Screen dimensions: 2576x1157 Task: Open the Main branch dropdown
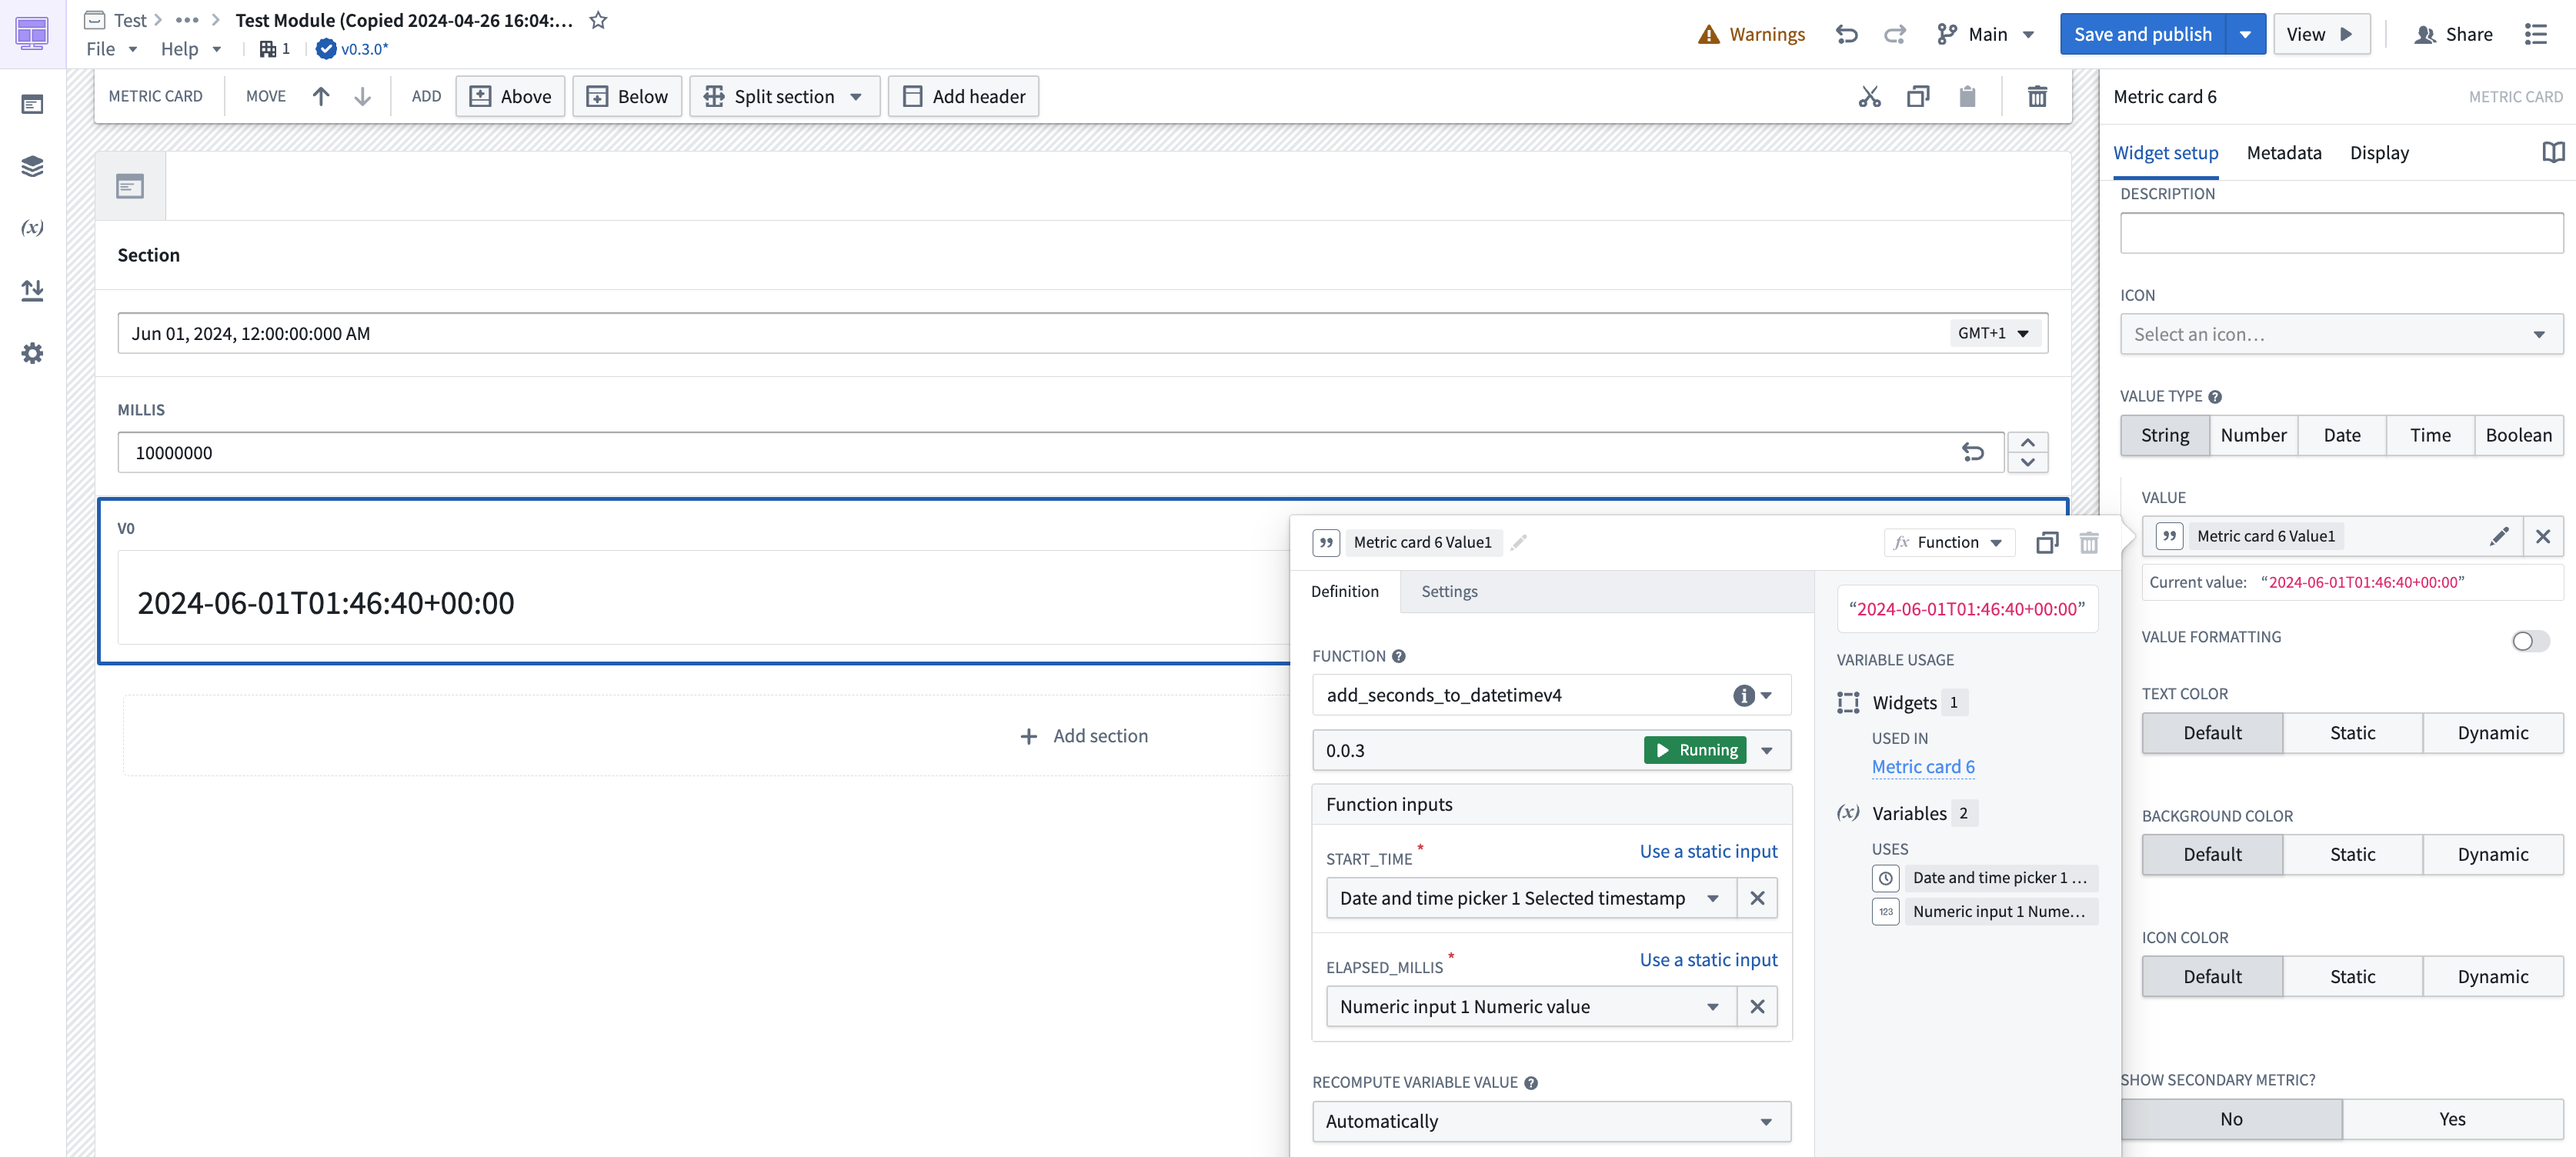(x=1986, y=34)
